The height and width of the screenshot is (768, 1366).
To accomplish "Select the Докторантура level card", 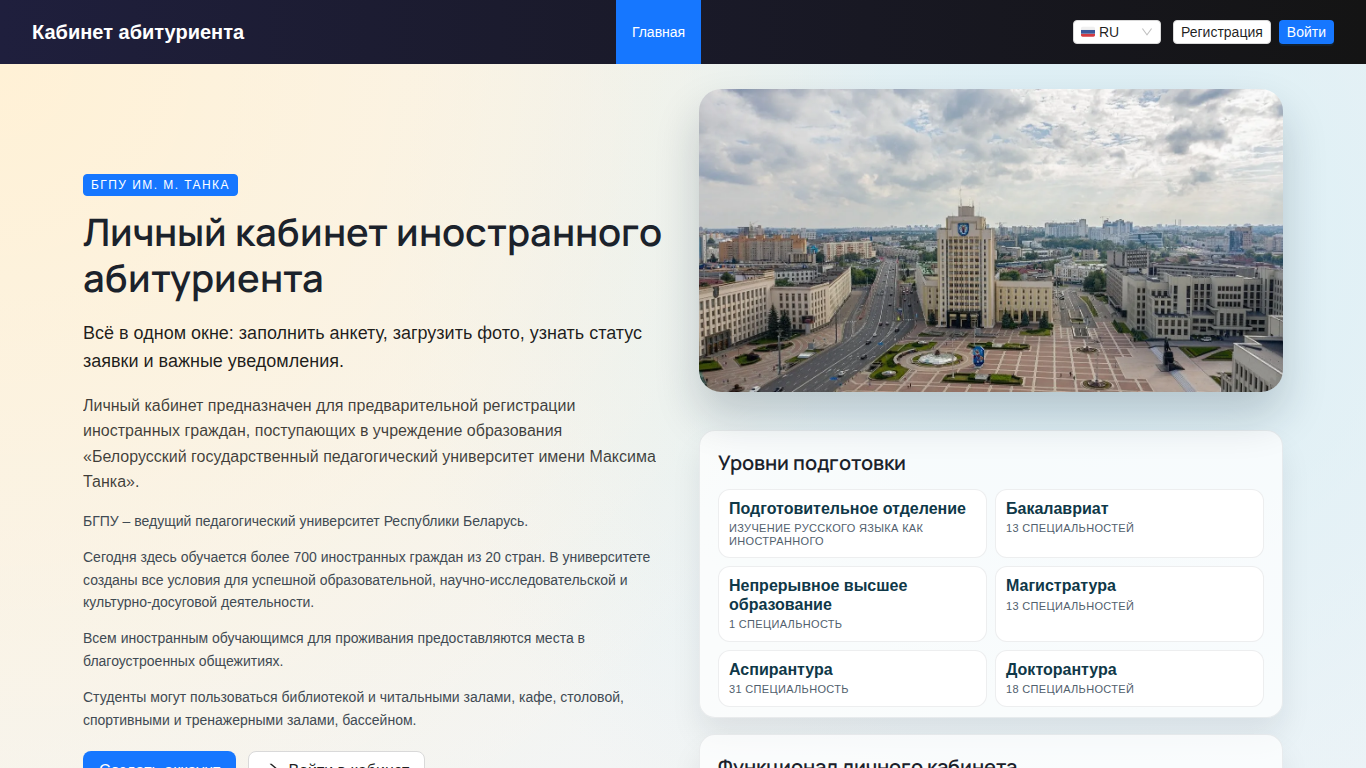I will coord(1129,678).
